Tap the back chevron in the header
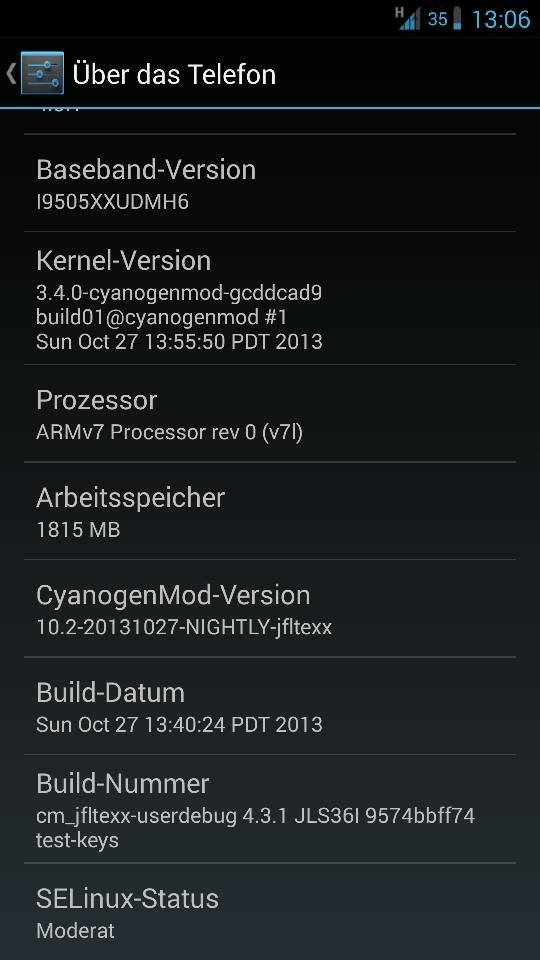Screen dimensions: 540x960 (10, 73)
